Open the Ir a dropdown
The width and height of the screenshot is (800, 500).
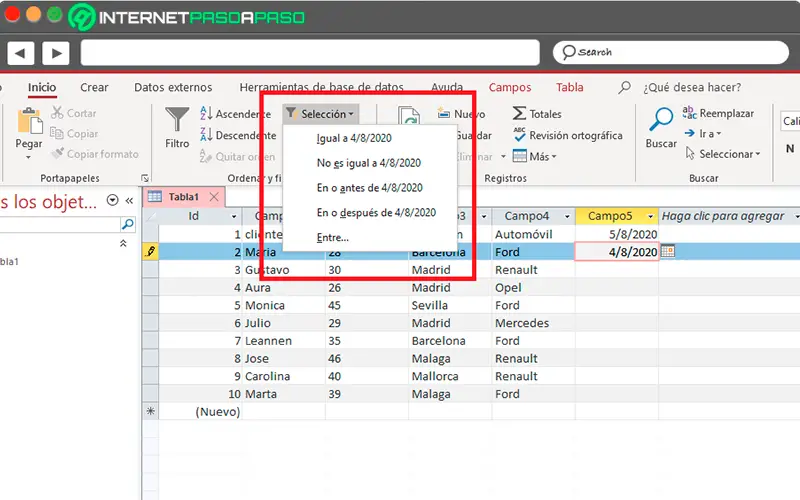pyautogui.click(x=703, y=134)
